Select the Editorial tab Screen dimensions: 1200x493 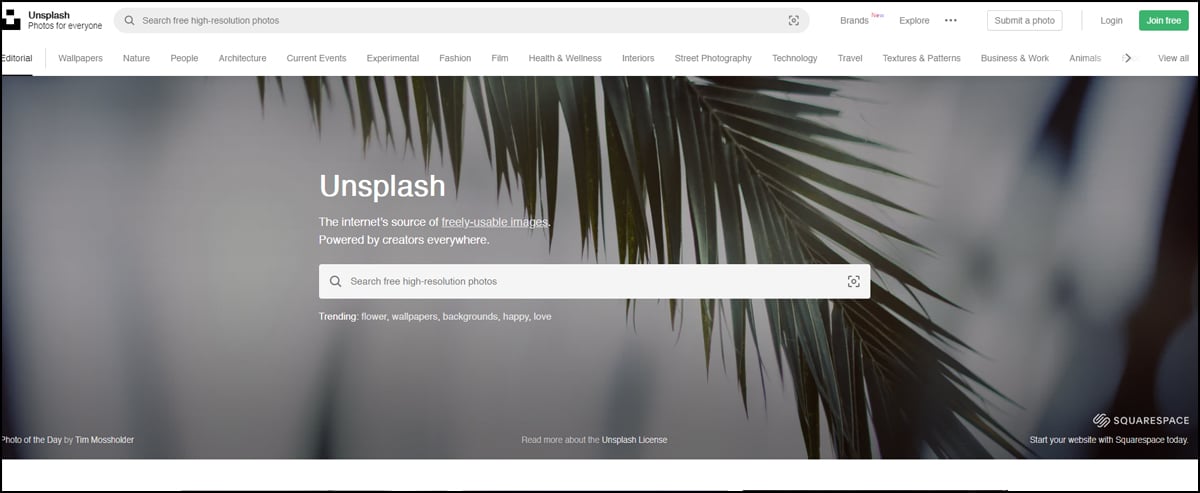coord(16,58)
